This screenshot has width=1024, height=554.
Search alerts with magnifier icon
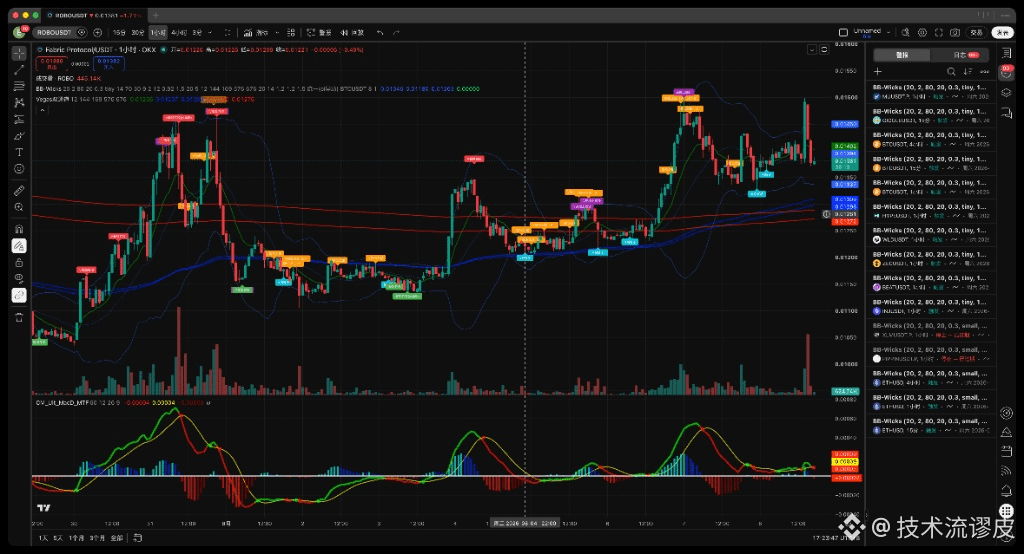[952, 71]
